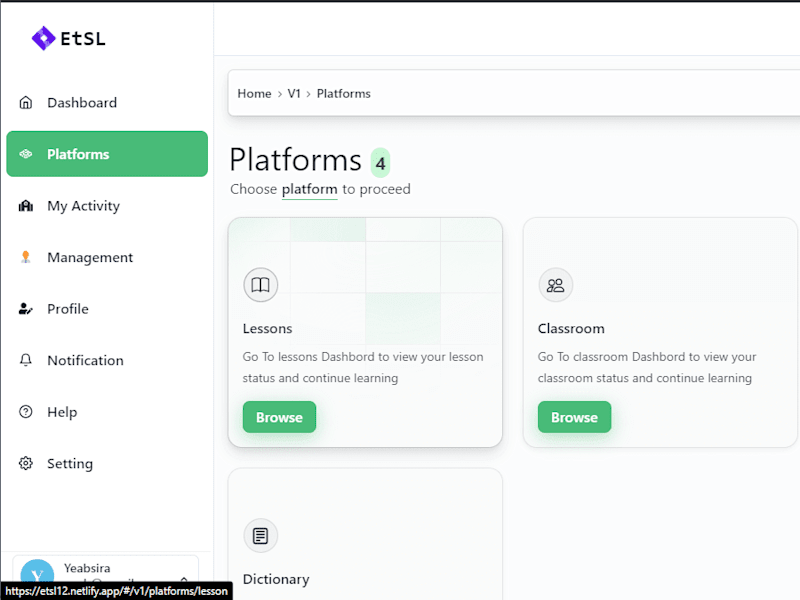Click the Management person icon
The image size is (800, 600).
pyautogui.click(x=26, y=257)
